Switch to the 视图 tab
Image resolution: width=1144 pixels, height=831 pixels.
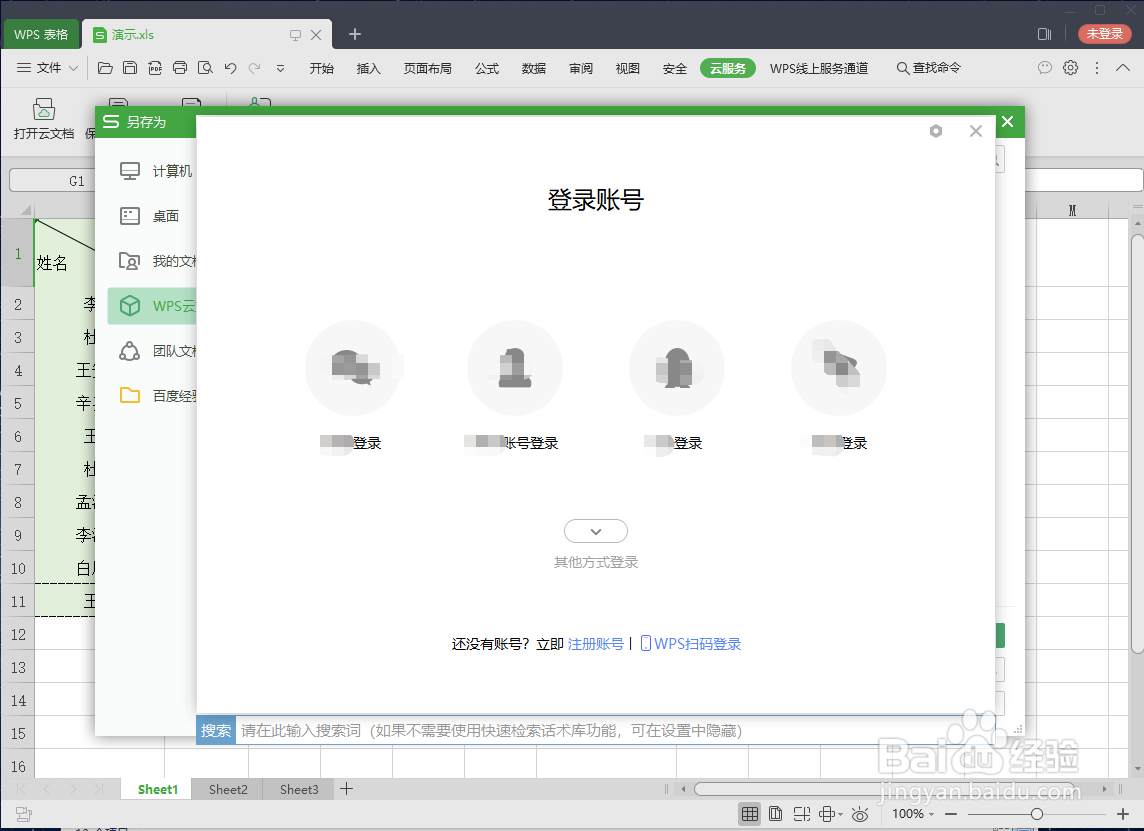tap(627, 68)
